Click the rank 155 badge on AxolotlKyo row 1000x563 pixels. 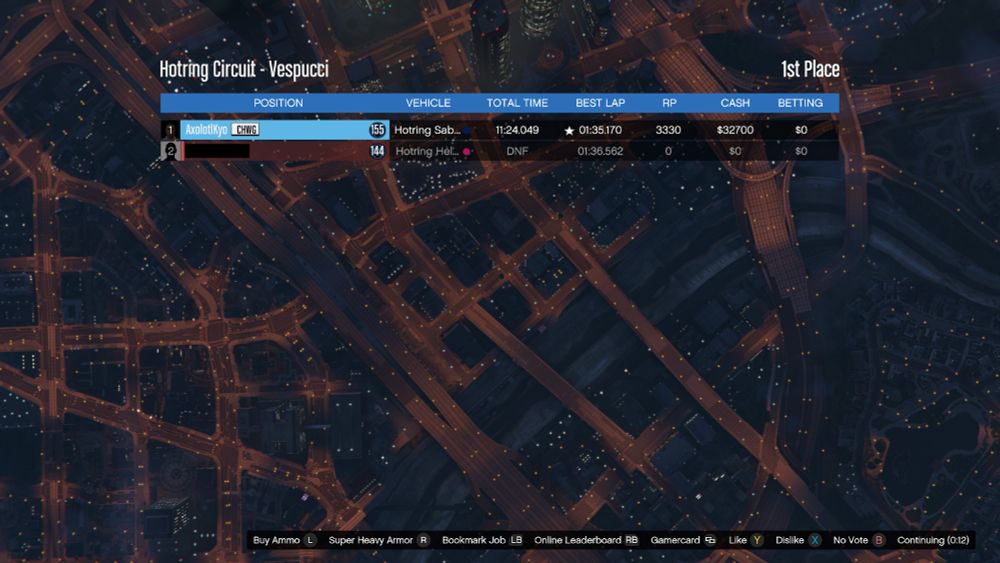point(377,130)
